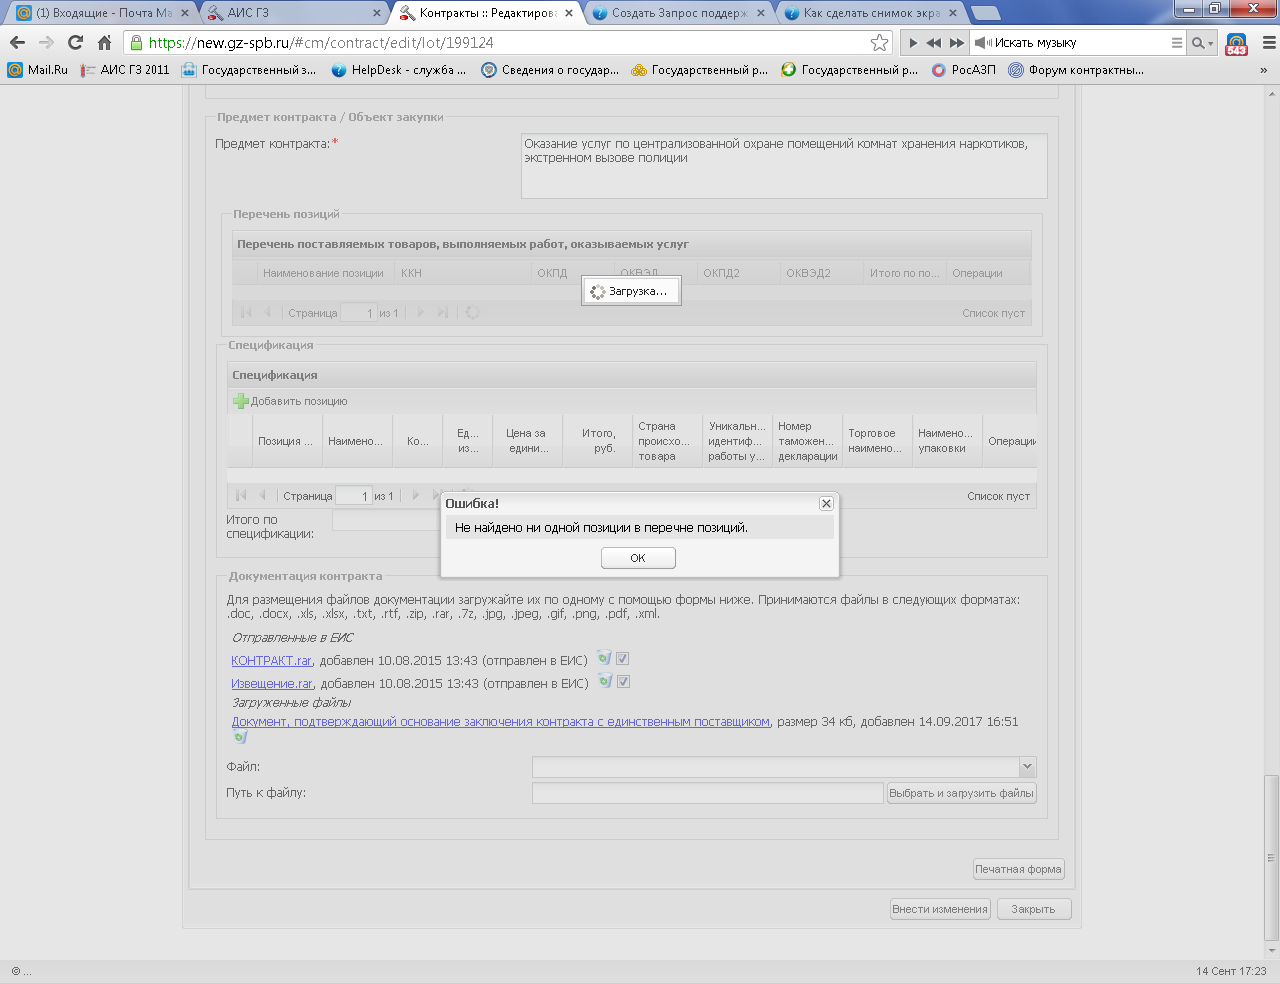Click the Путь к файлу input field
The width and height of the screenshot is (1280, 984).
point(707,793)
